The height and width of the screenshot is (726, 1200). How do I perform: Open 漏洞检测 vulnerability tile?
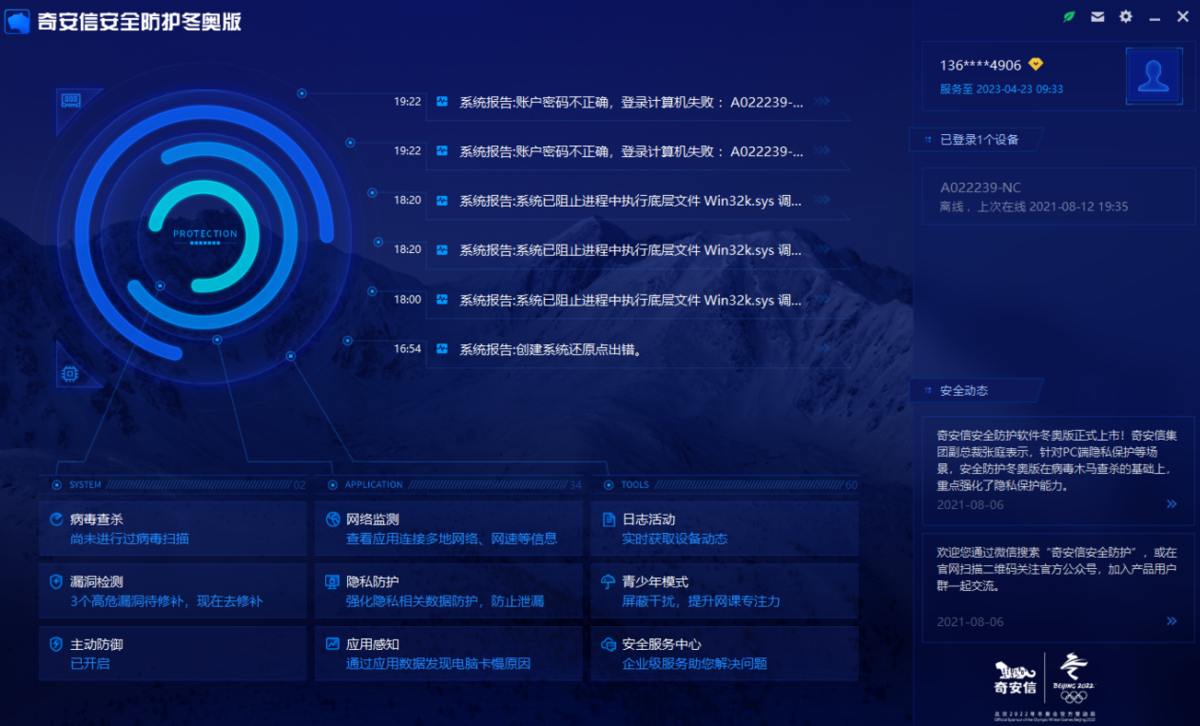[x=173, y=591]
